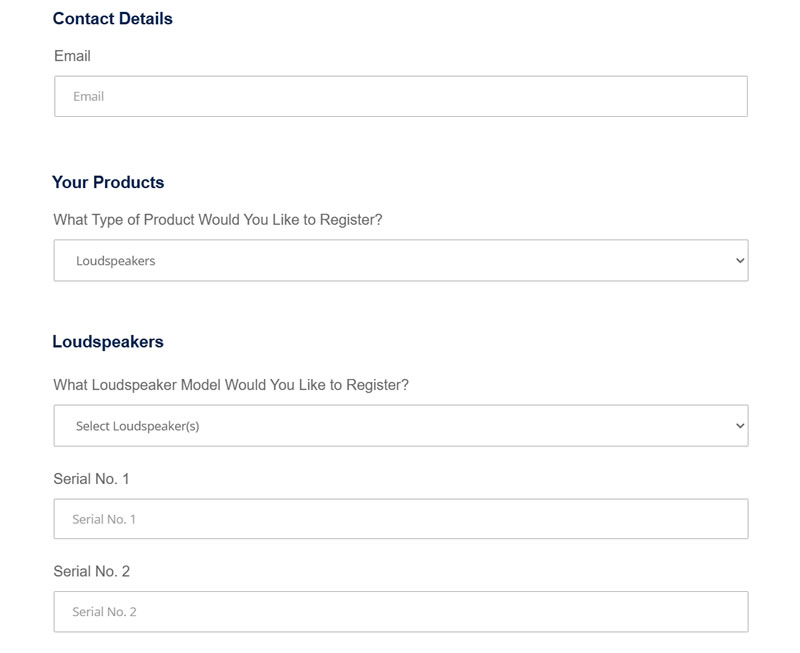The height and width of the screenshot is (653, 800).
Task: Select the Loudspeakers value text in dropdown
Action: 116,261
